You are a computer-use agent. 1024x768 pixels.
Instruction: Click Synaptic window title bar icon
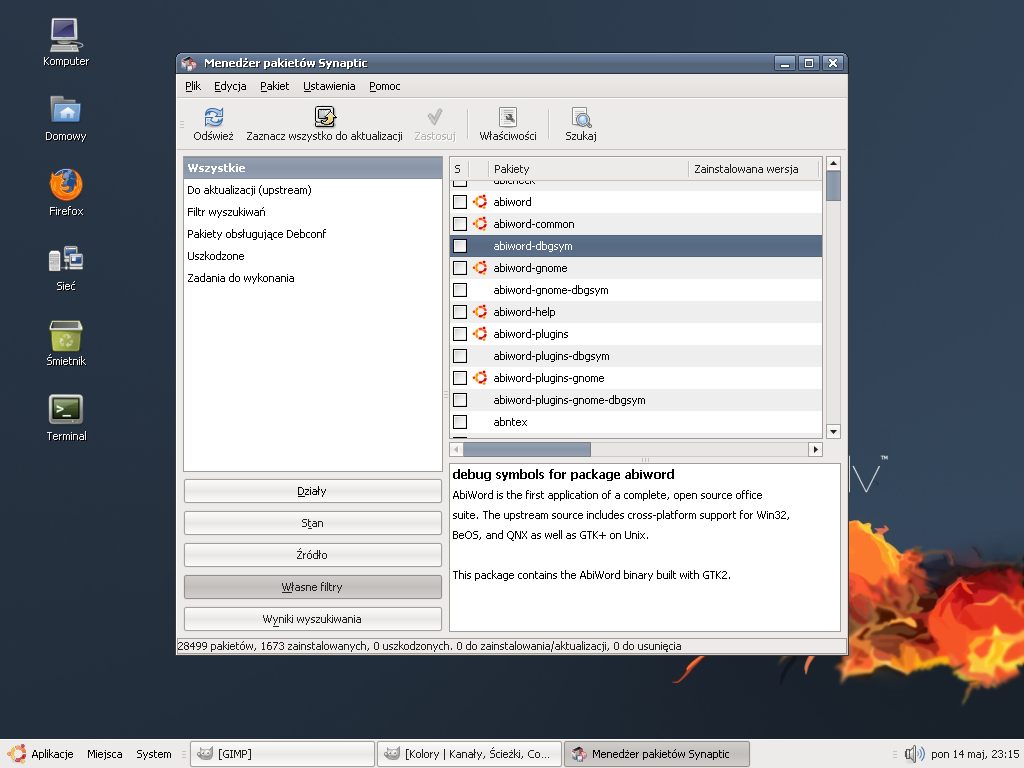coord(189,63)
